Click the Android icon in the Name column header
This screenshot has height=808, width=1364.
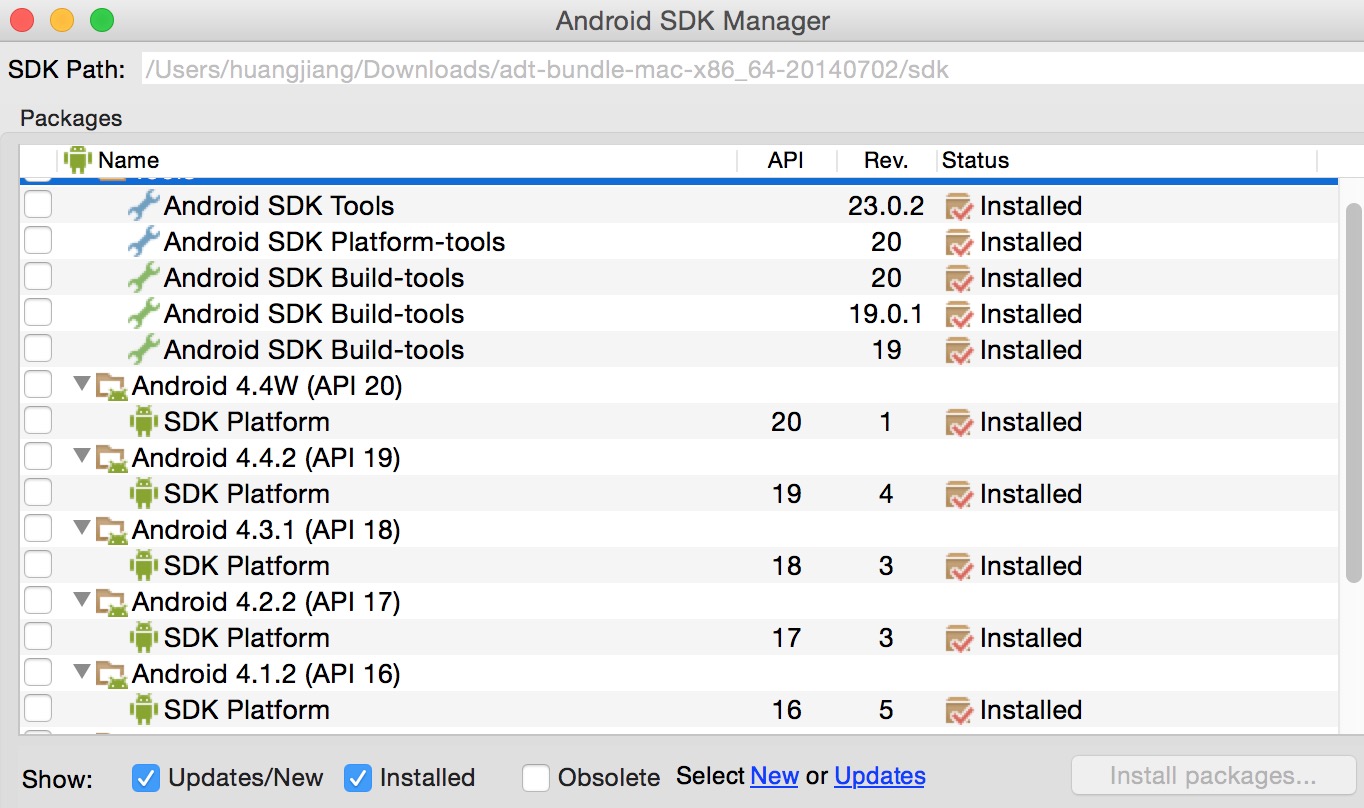[x=78, y=160]
